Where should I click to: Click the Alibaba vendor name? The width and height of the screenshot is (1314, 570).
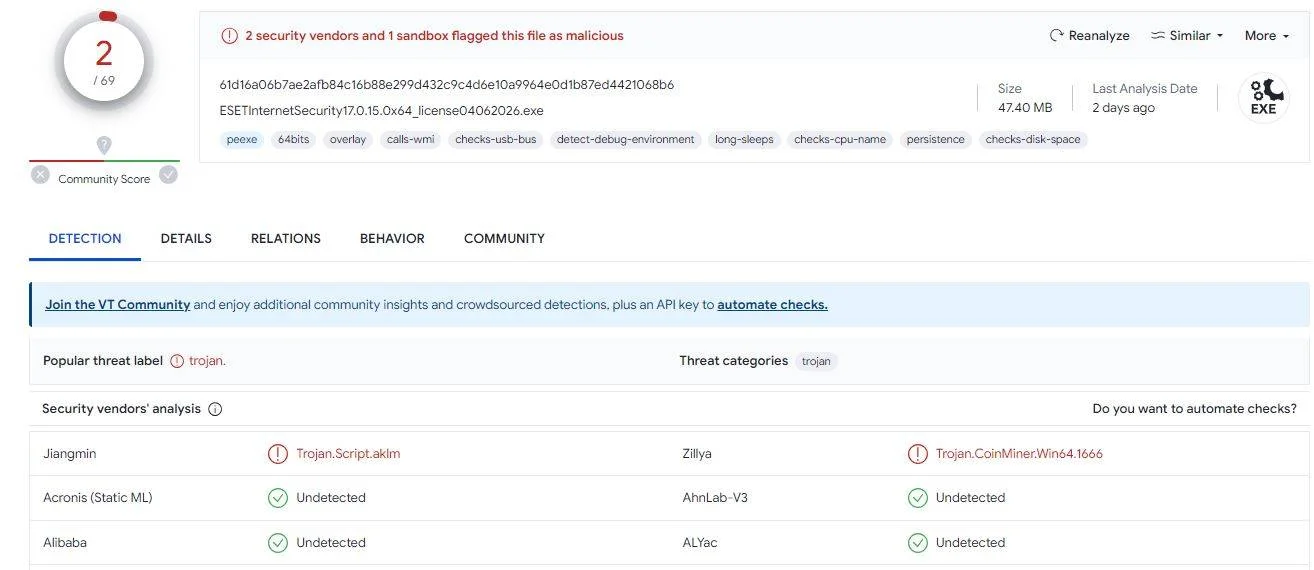pyautogui.click(x=65, y=542)
